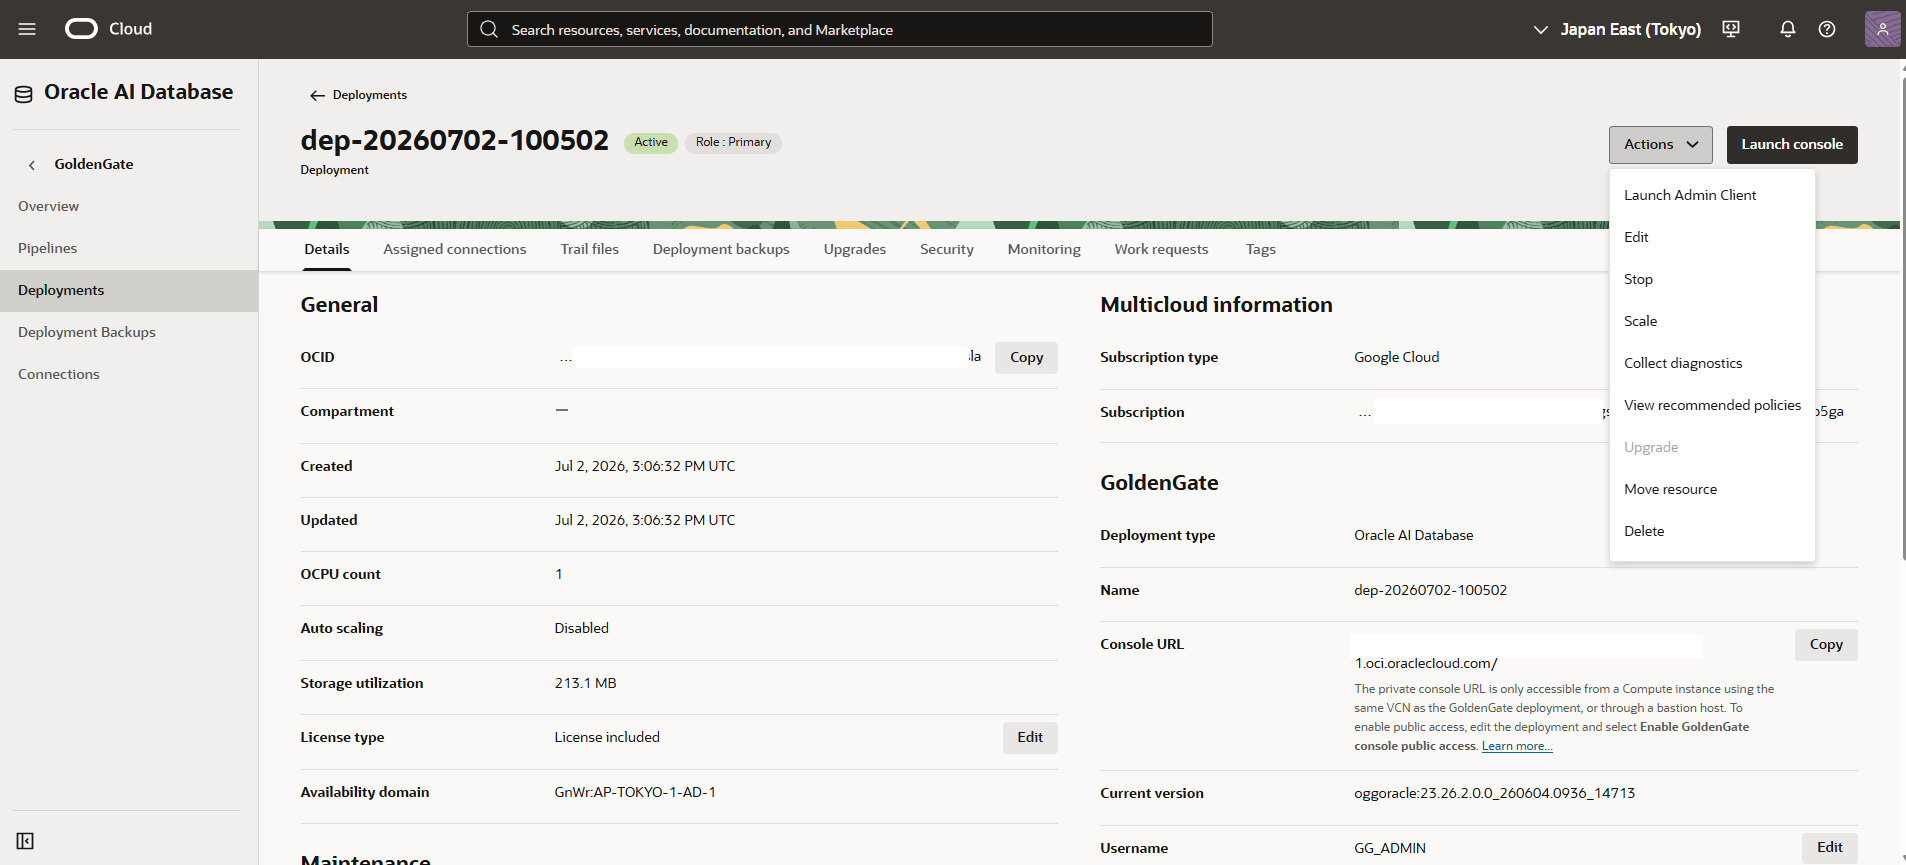Choose Delete in the Actions menu
The width and height of the screenshot is (1906, 865).
pyautogui.click(x=1712, y=531)
